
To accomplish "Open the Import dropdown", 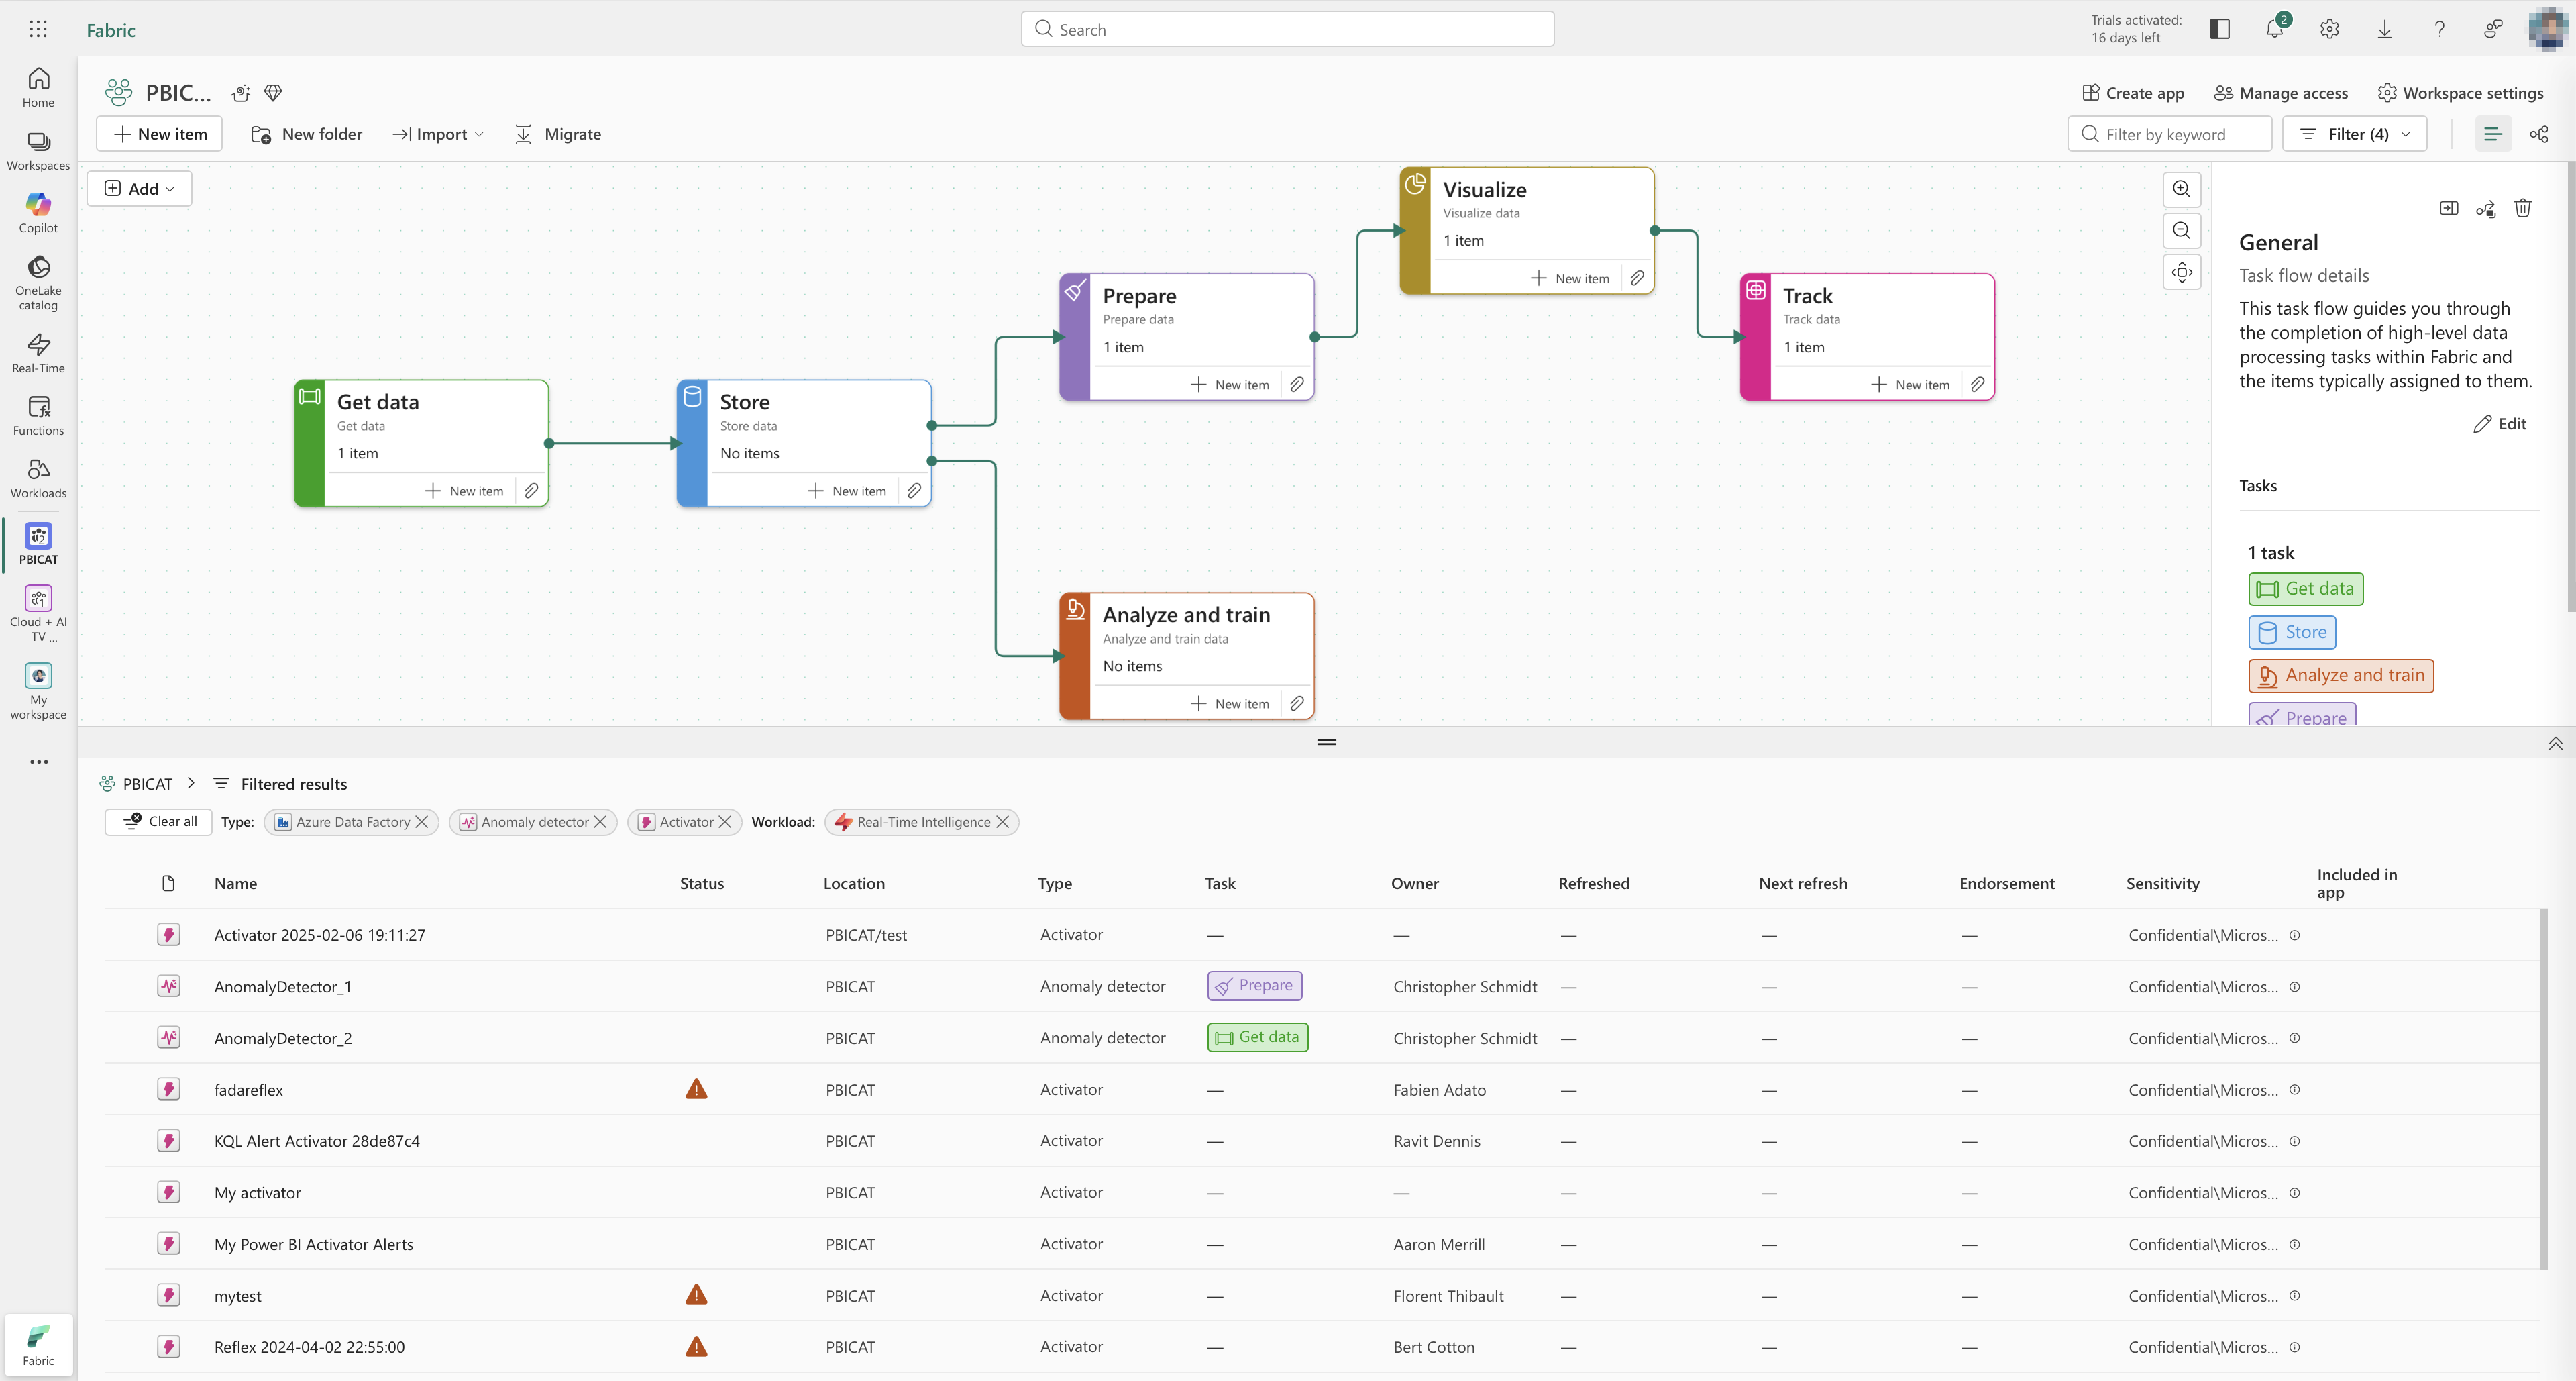I will (x=438, y=134).
